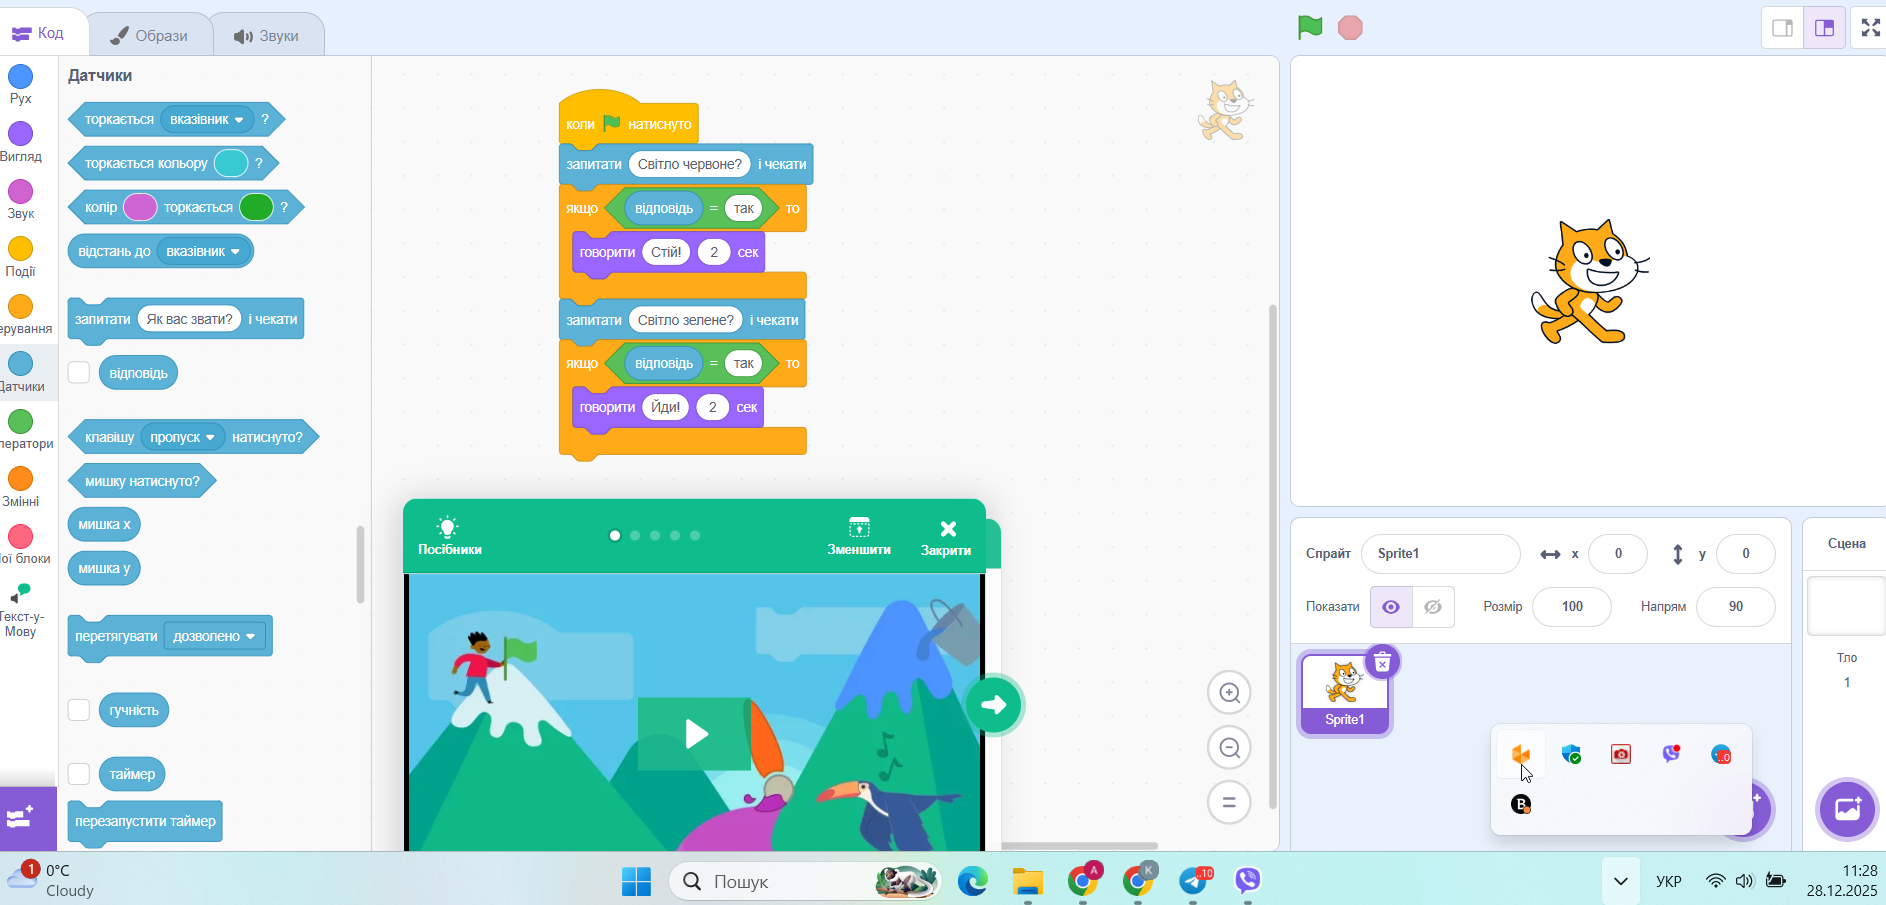Open Windows Security in the tray popup
Image resolution: width=1886 pixels, height=905 pixels.
(1572, 754)
